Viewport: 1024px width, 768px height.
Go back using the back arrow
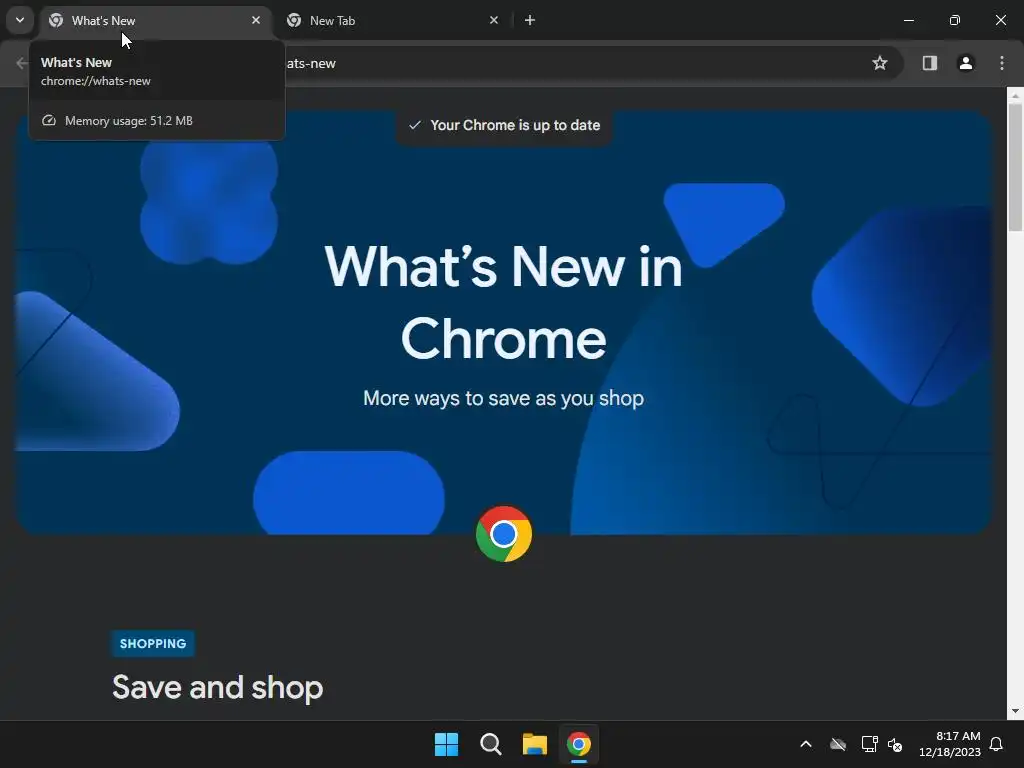[x=22, y=63]
